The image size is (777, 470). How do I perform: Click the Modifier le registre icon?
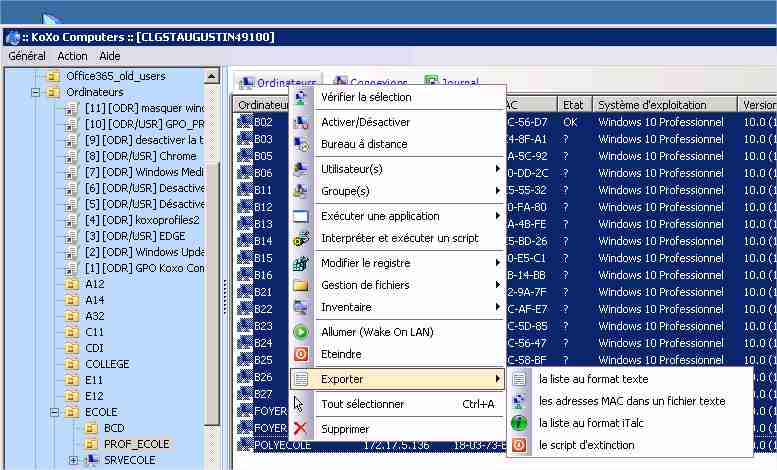pyautogui.click(x=301, y=263)
